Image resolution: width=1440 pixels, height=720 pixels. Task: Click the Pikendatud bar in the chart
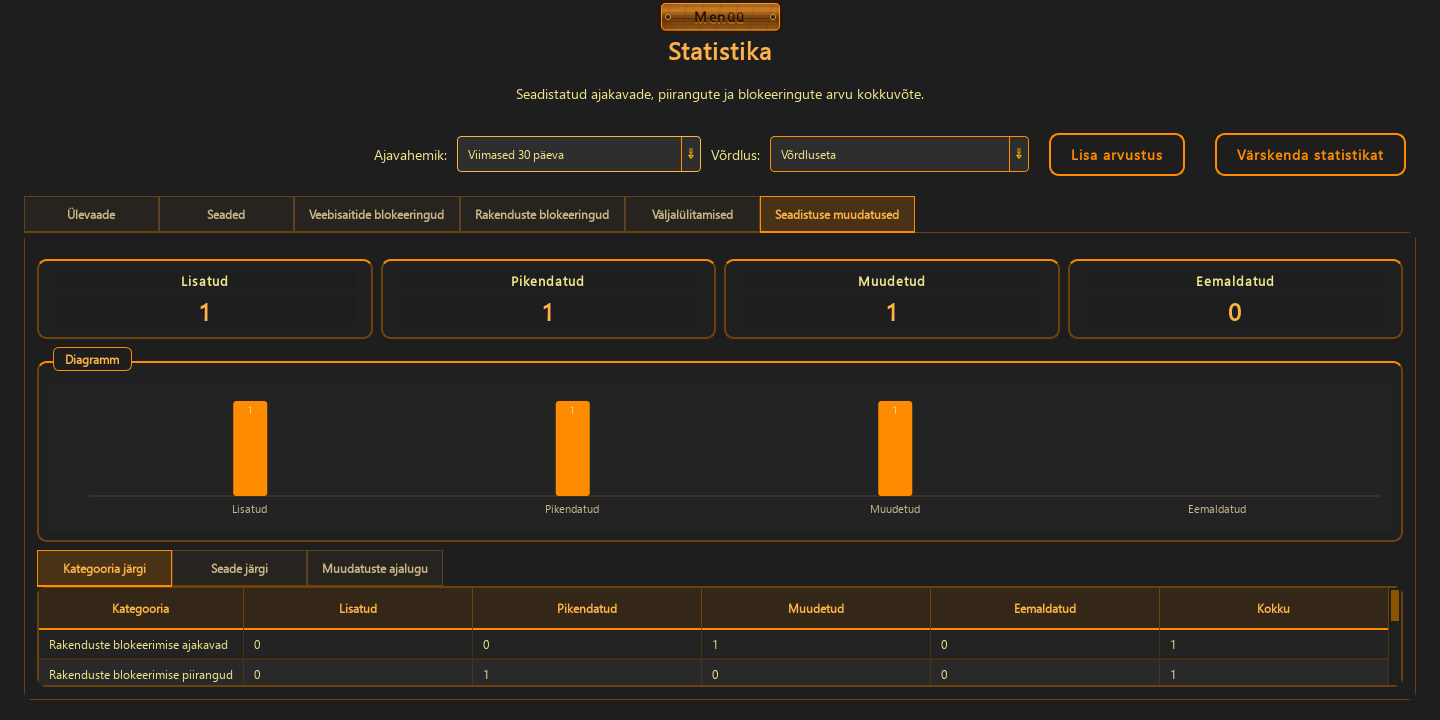click(572, 448)
